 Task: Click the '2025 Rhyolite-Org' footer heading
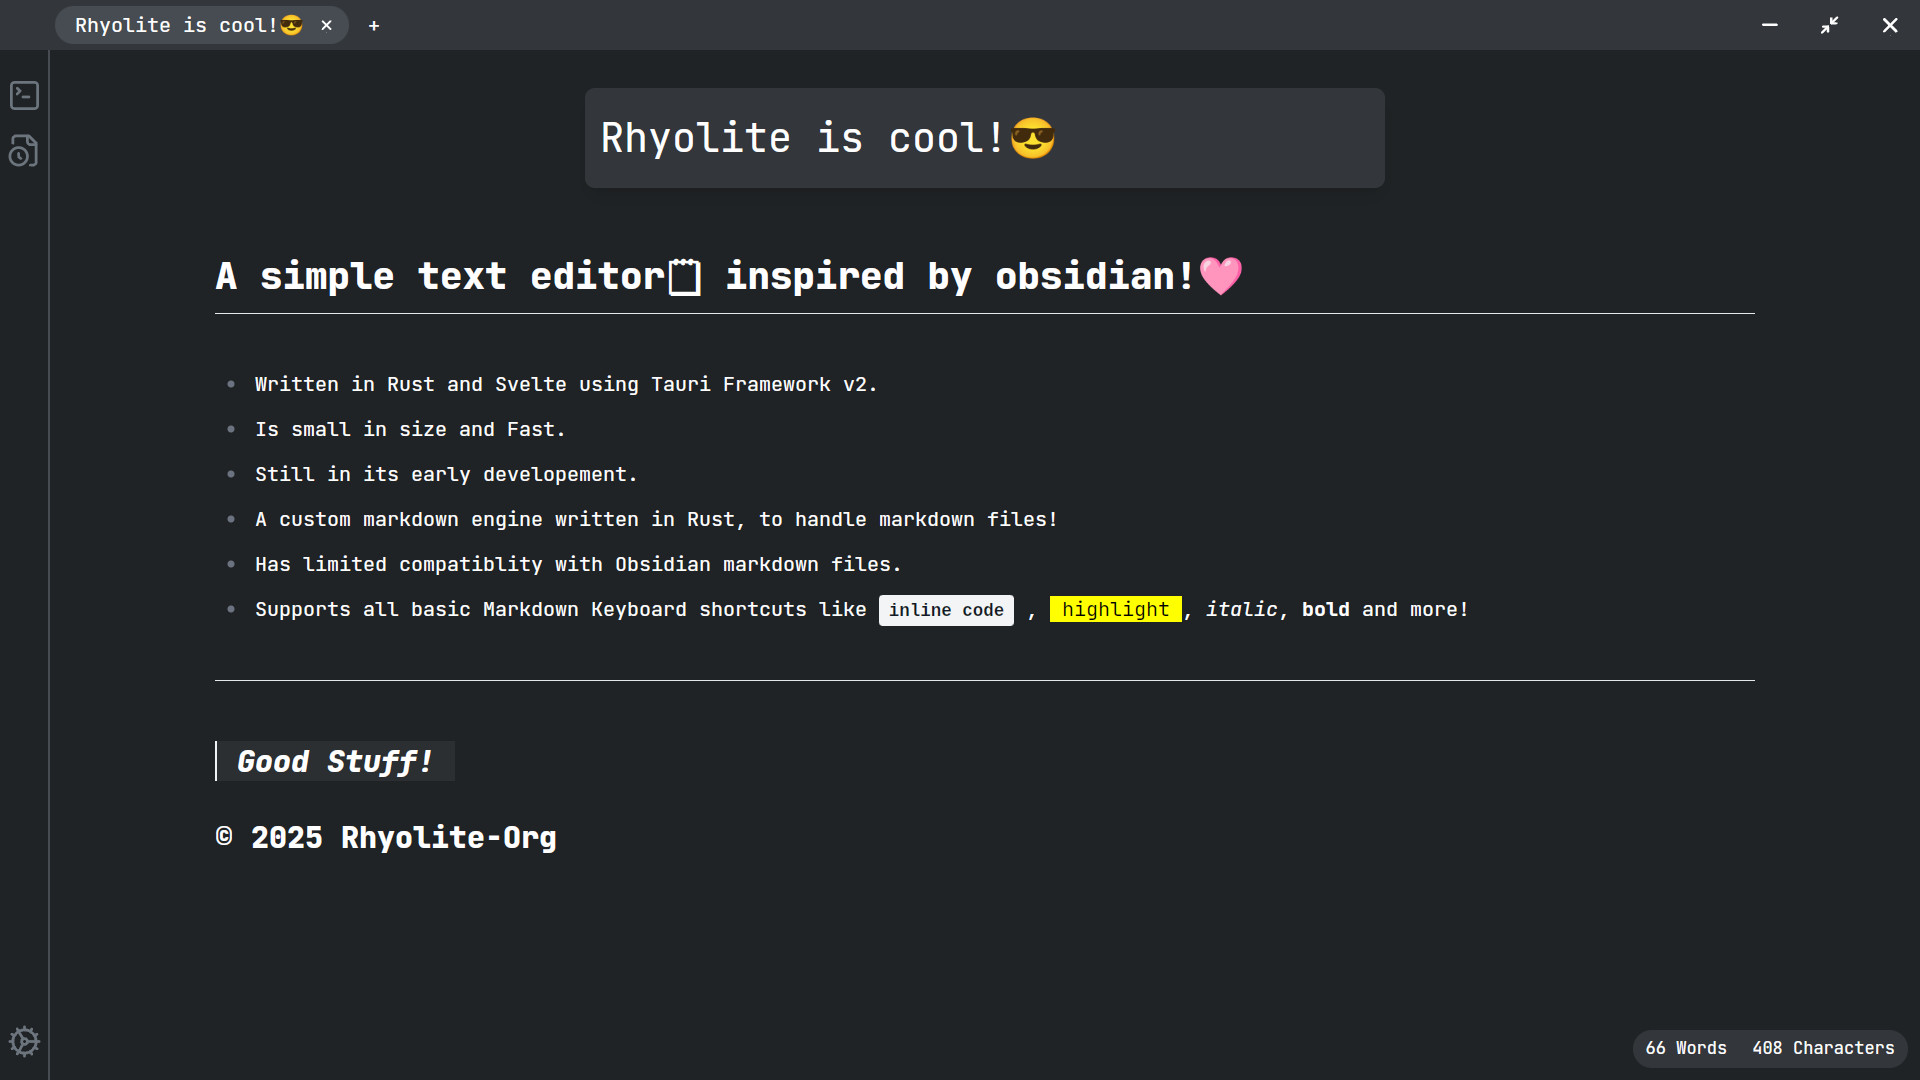(x=386, y=838)
